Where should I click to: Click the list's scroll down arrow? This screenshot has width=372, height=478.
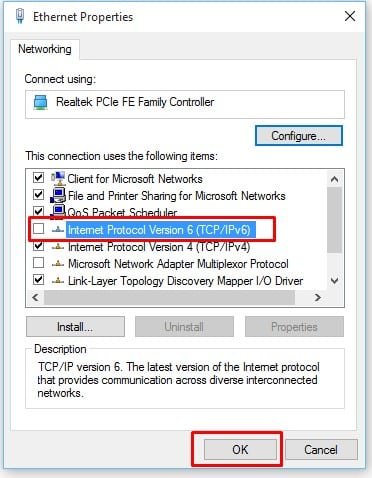pos(334,281)
